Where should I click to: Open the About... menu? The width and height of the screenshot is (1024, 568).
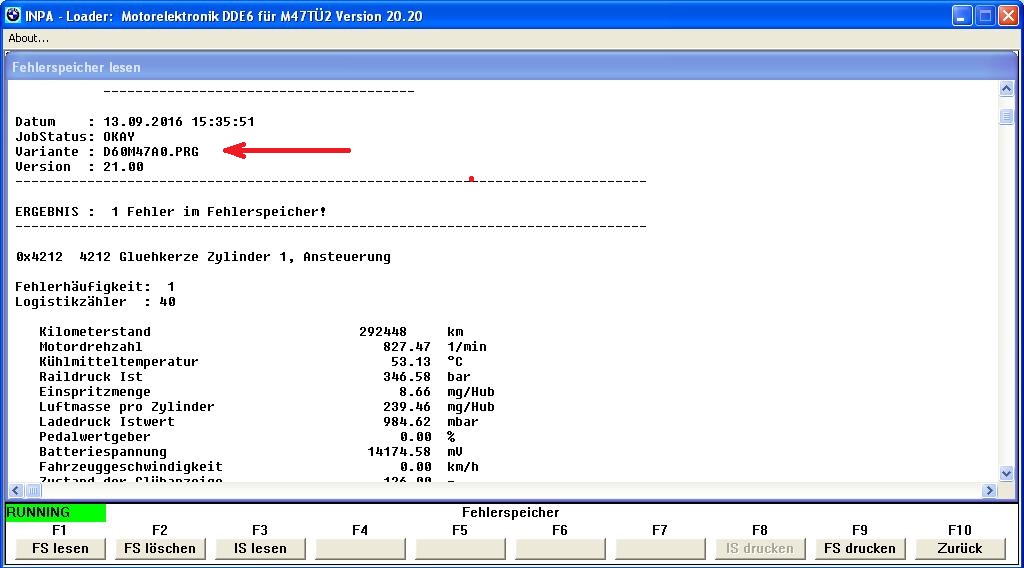click(x=29, y=38)
